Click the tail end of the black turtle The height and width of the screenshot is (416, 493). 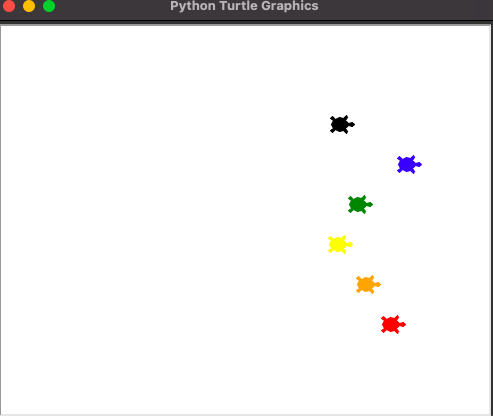[331, 125]
